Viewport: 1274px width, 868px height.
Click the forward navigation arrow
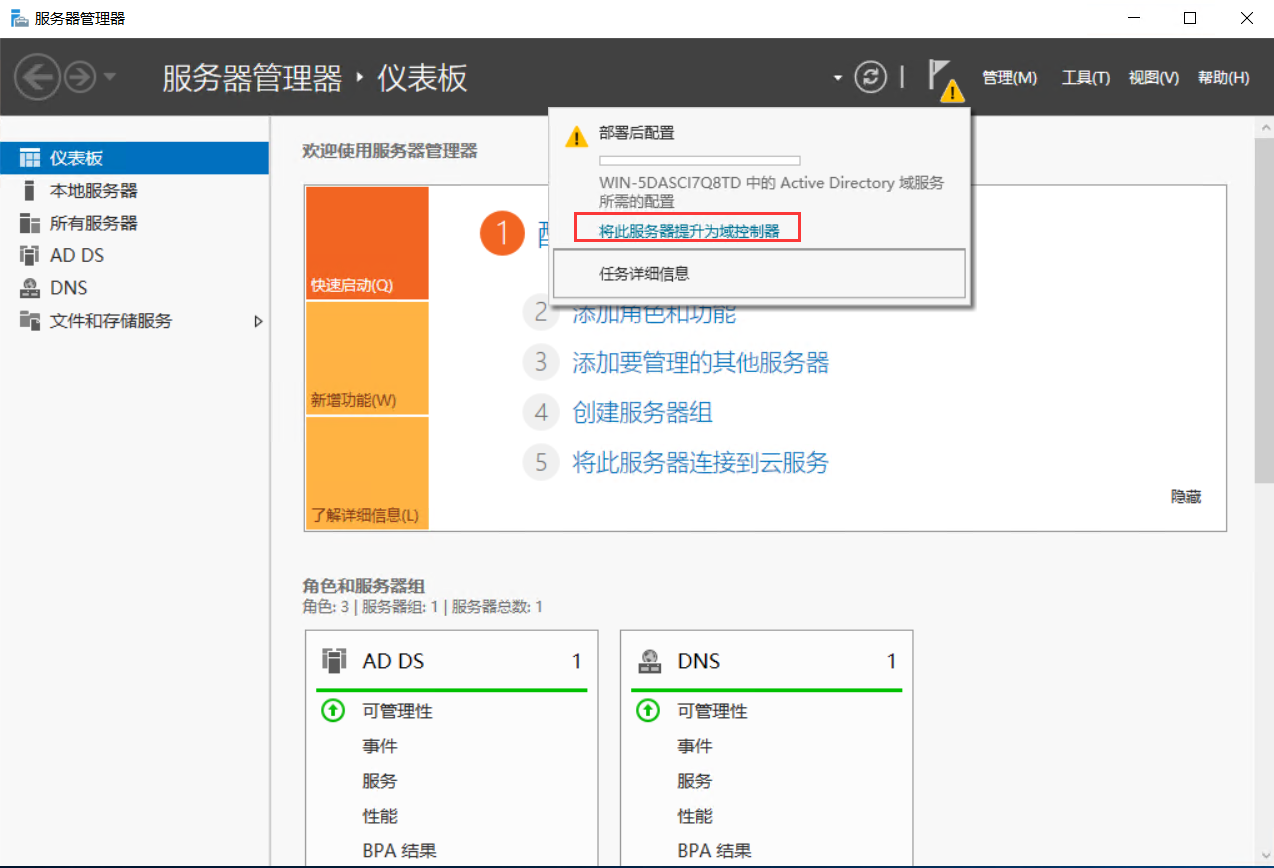tap(80, 77)
